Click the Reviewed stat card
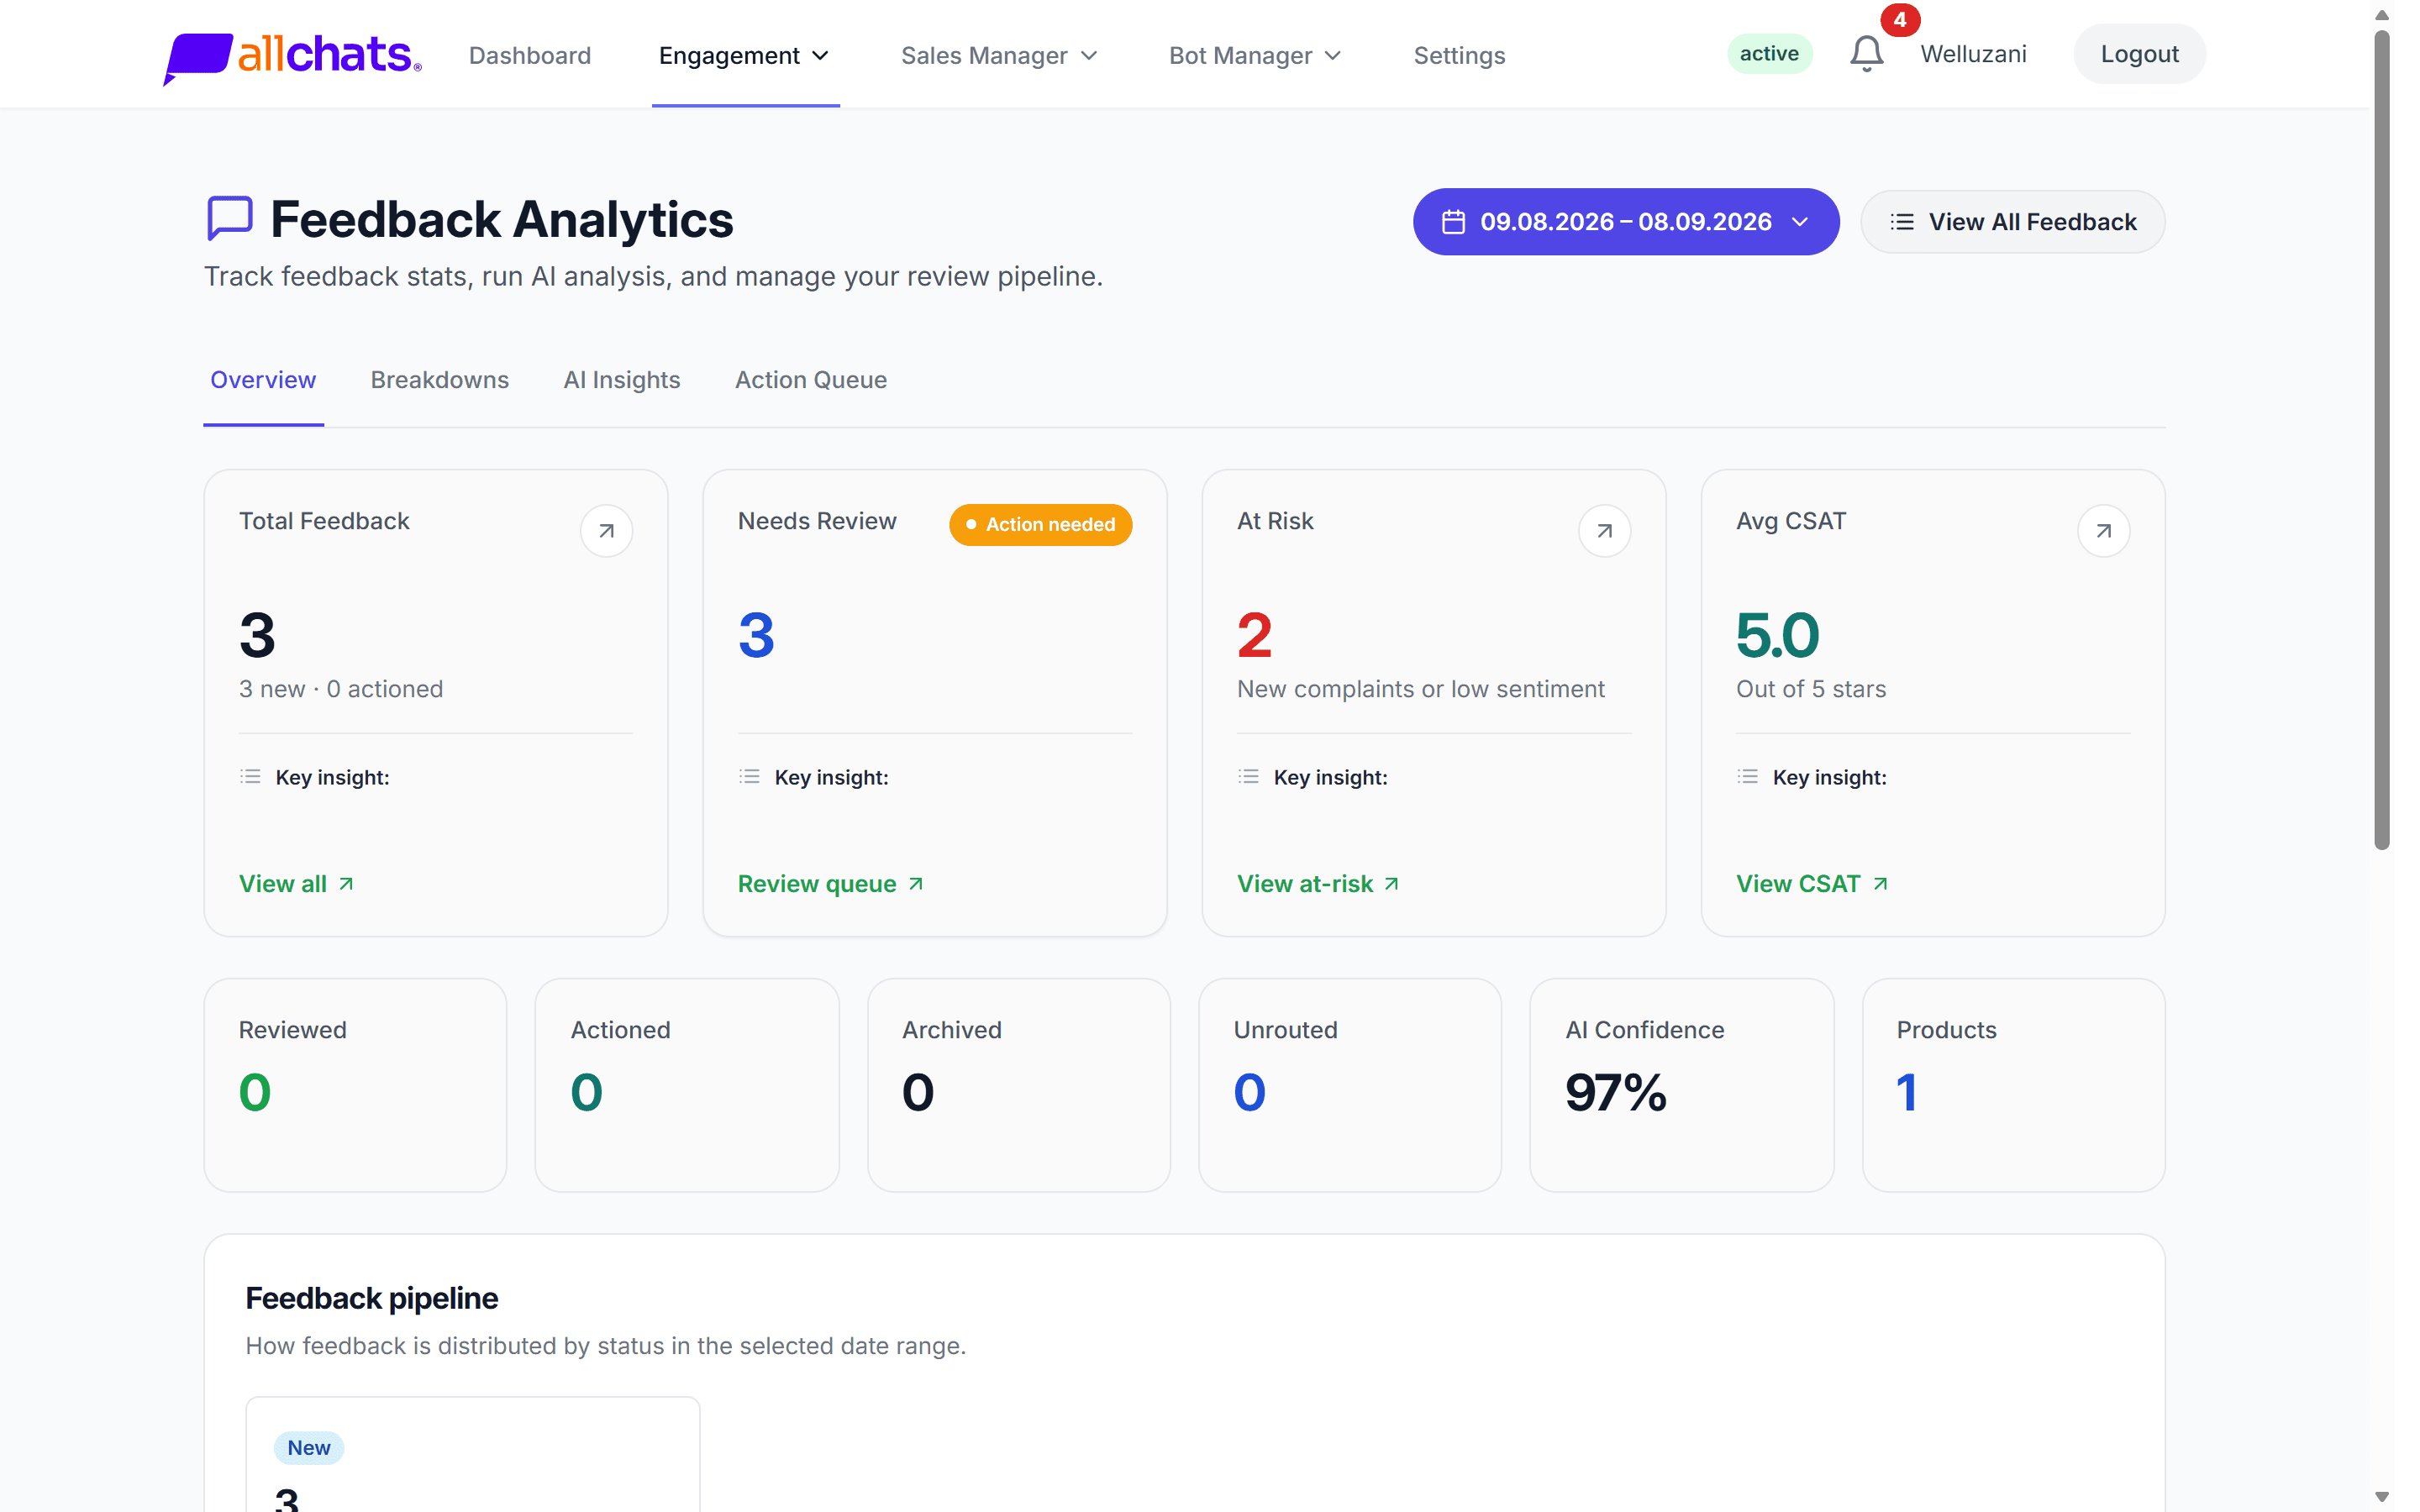Image resolution: width=2420 pixels, height=1512 pixels. click(x=355, y=1085)
